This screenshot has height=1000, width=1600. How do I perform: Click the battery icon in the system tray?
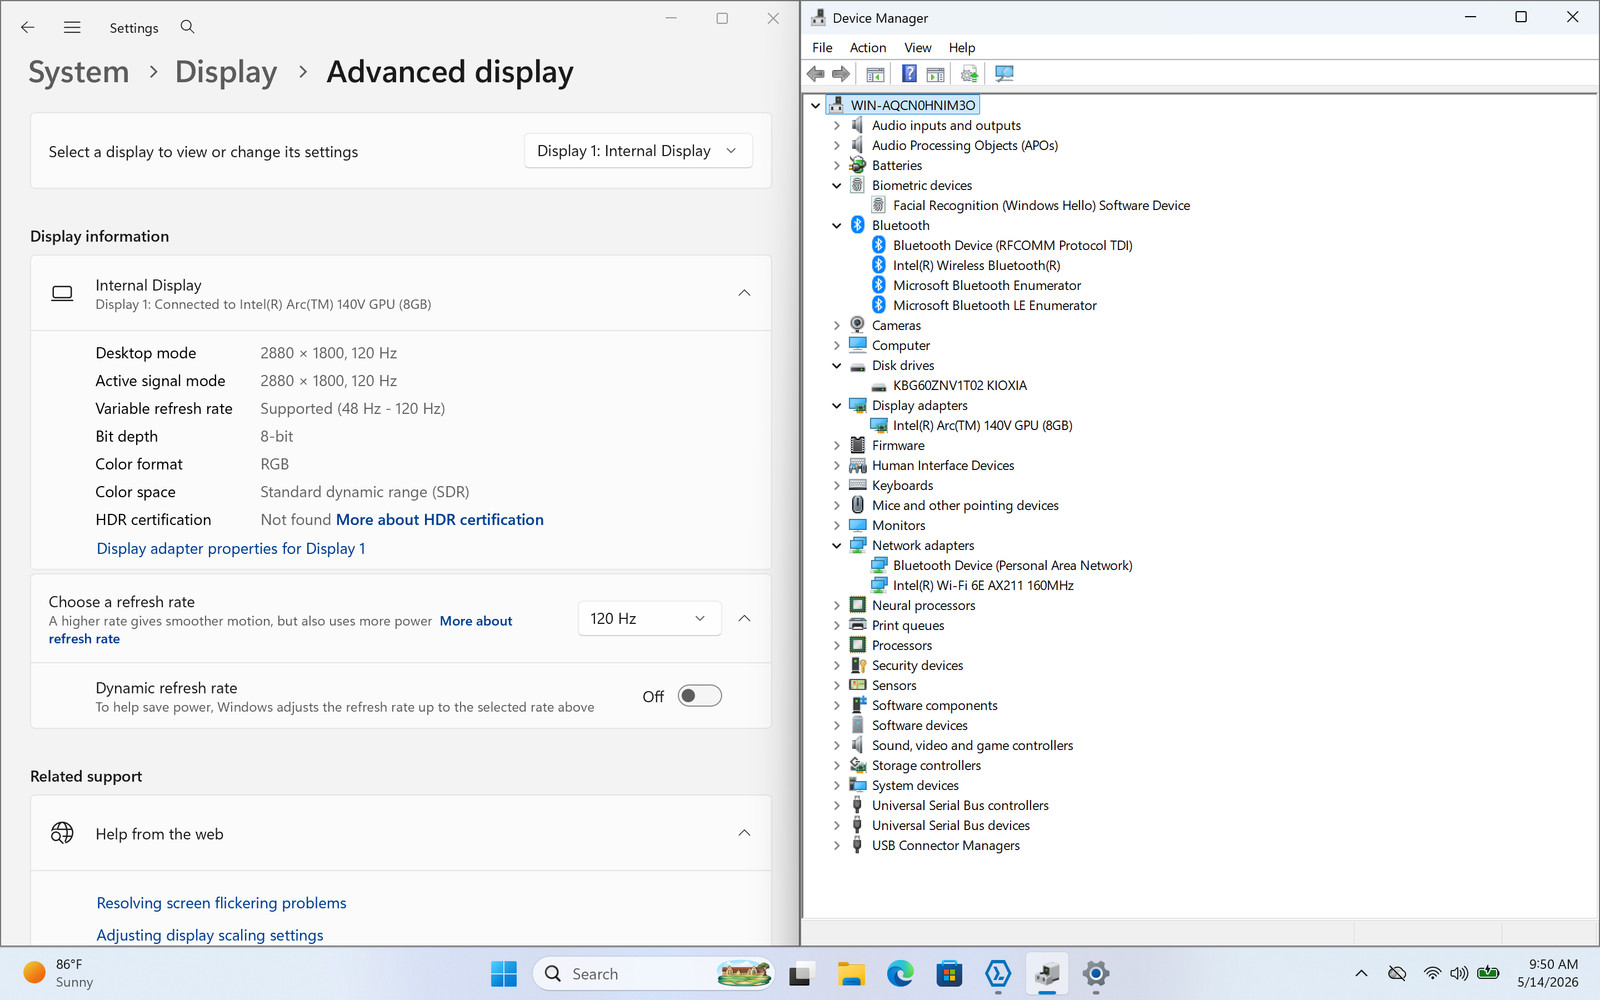[1488, 973]
